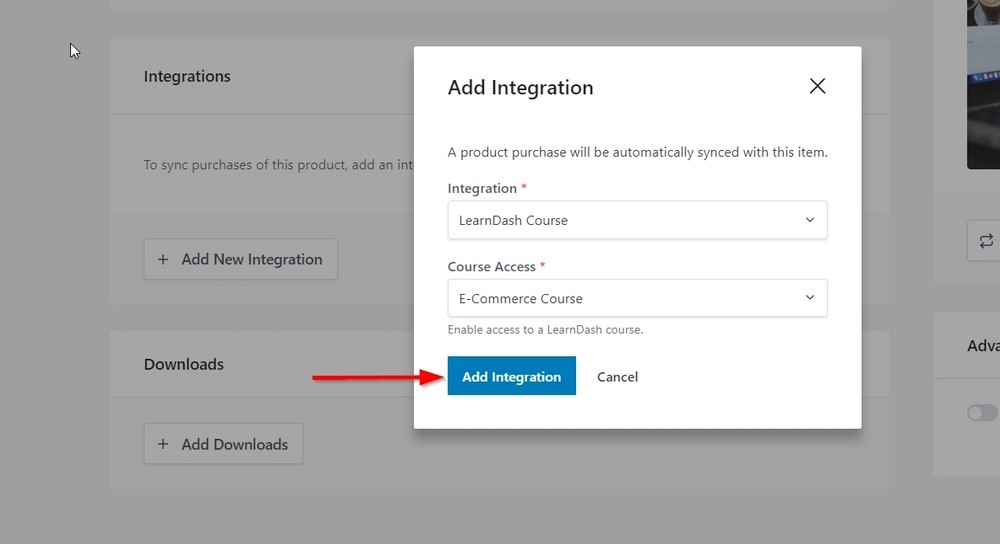Click the swap arrows icon button on right
This screenshot has height=544, width=1000.
pos(986,240)
